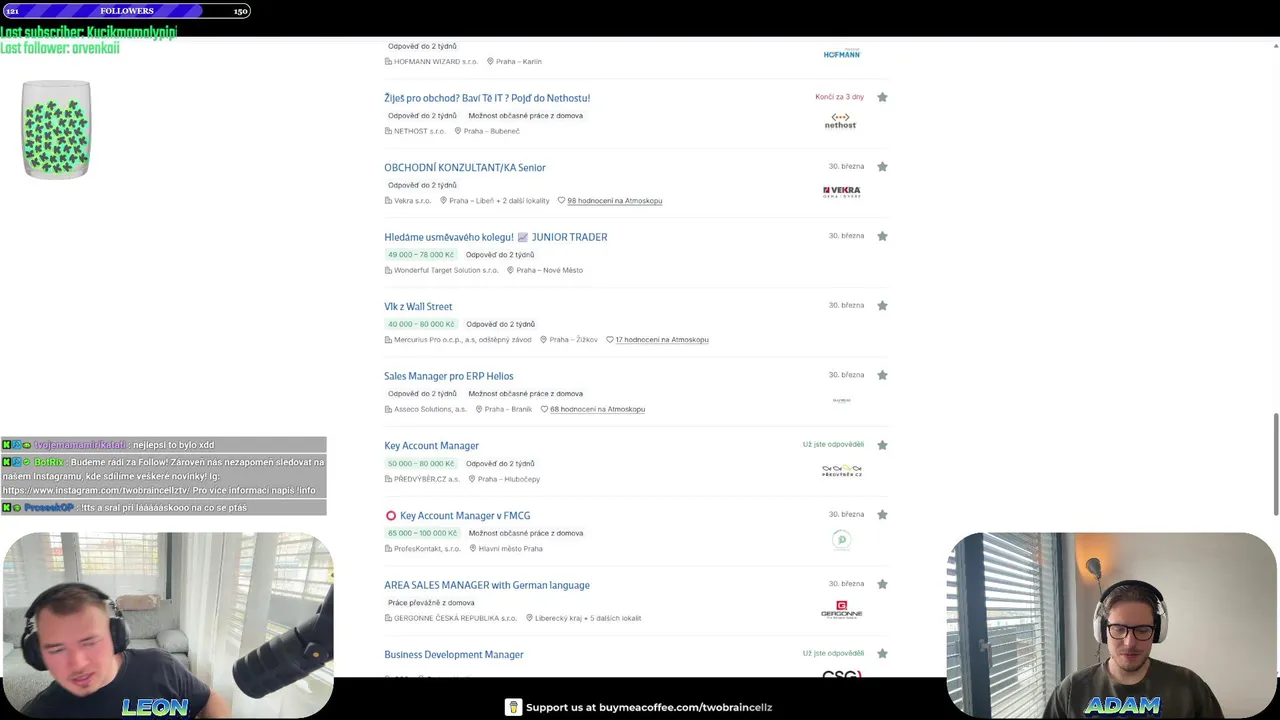The height and width of the screenshot is (720, 1280).
Task: Click the red circle icon before FMCG title
Action: click(391, 516)
